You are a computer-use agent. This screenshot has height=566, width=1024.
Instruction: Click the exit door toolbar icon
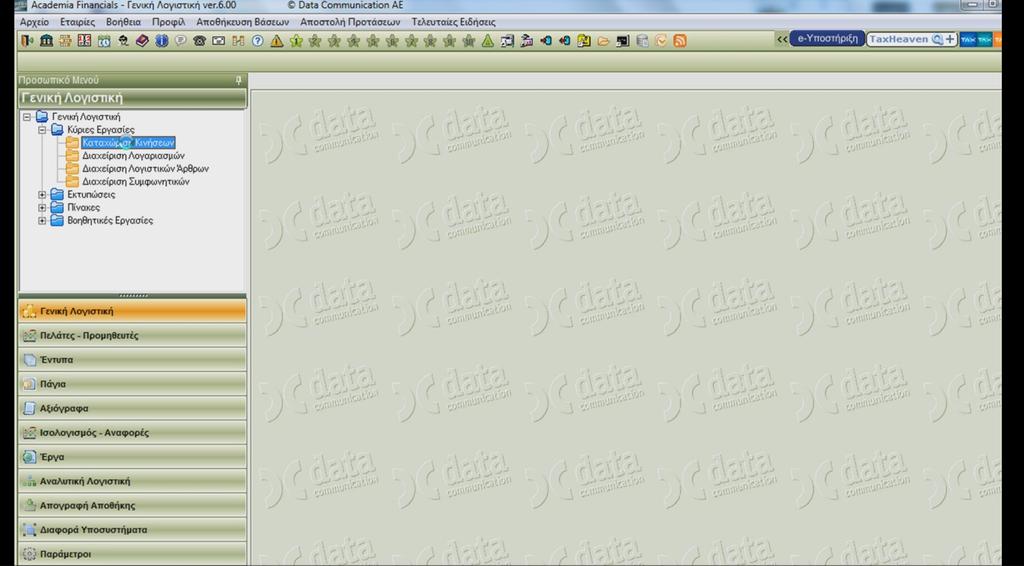coord(27,40)
